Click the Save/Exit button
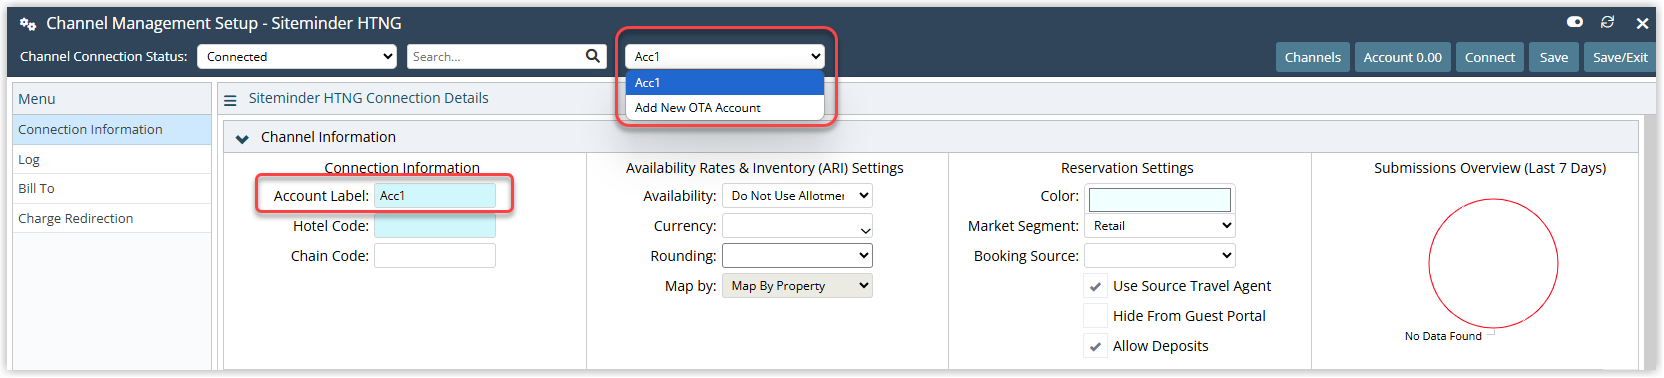 (x=1620, y=57)
